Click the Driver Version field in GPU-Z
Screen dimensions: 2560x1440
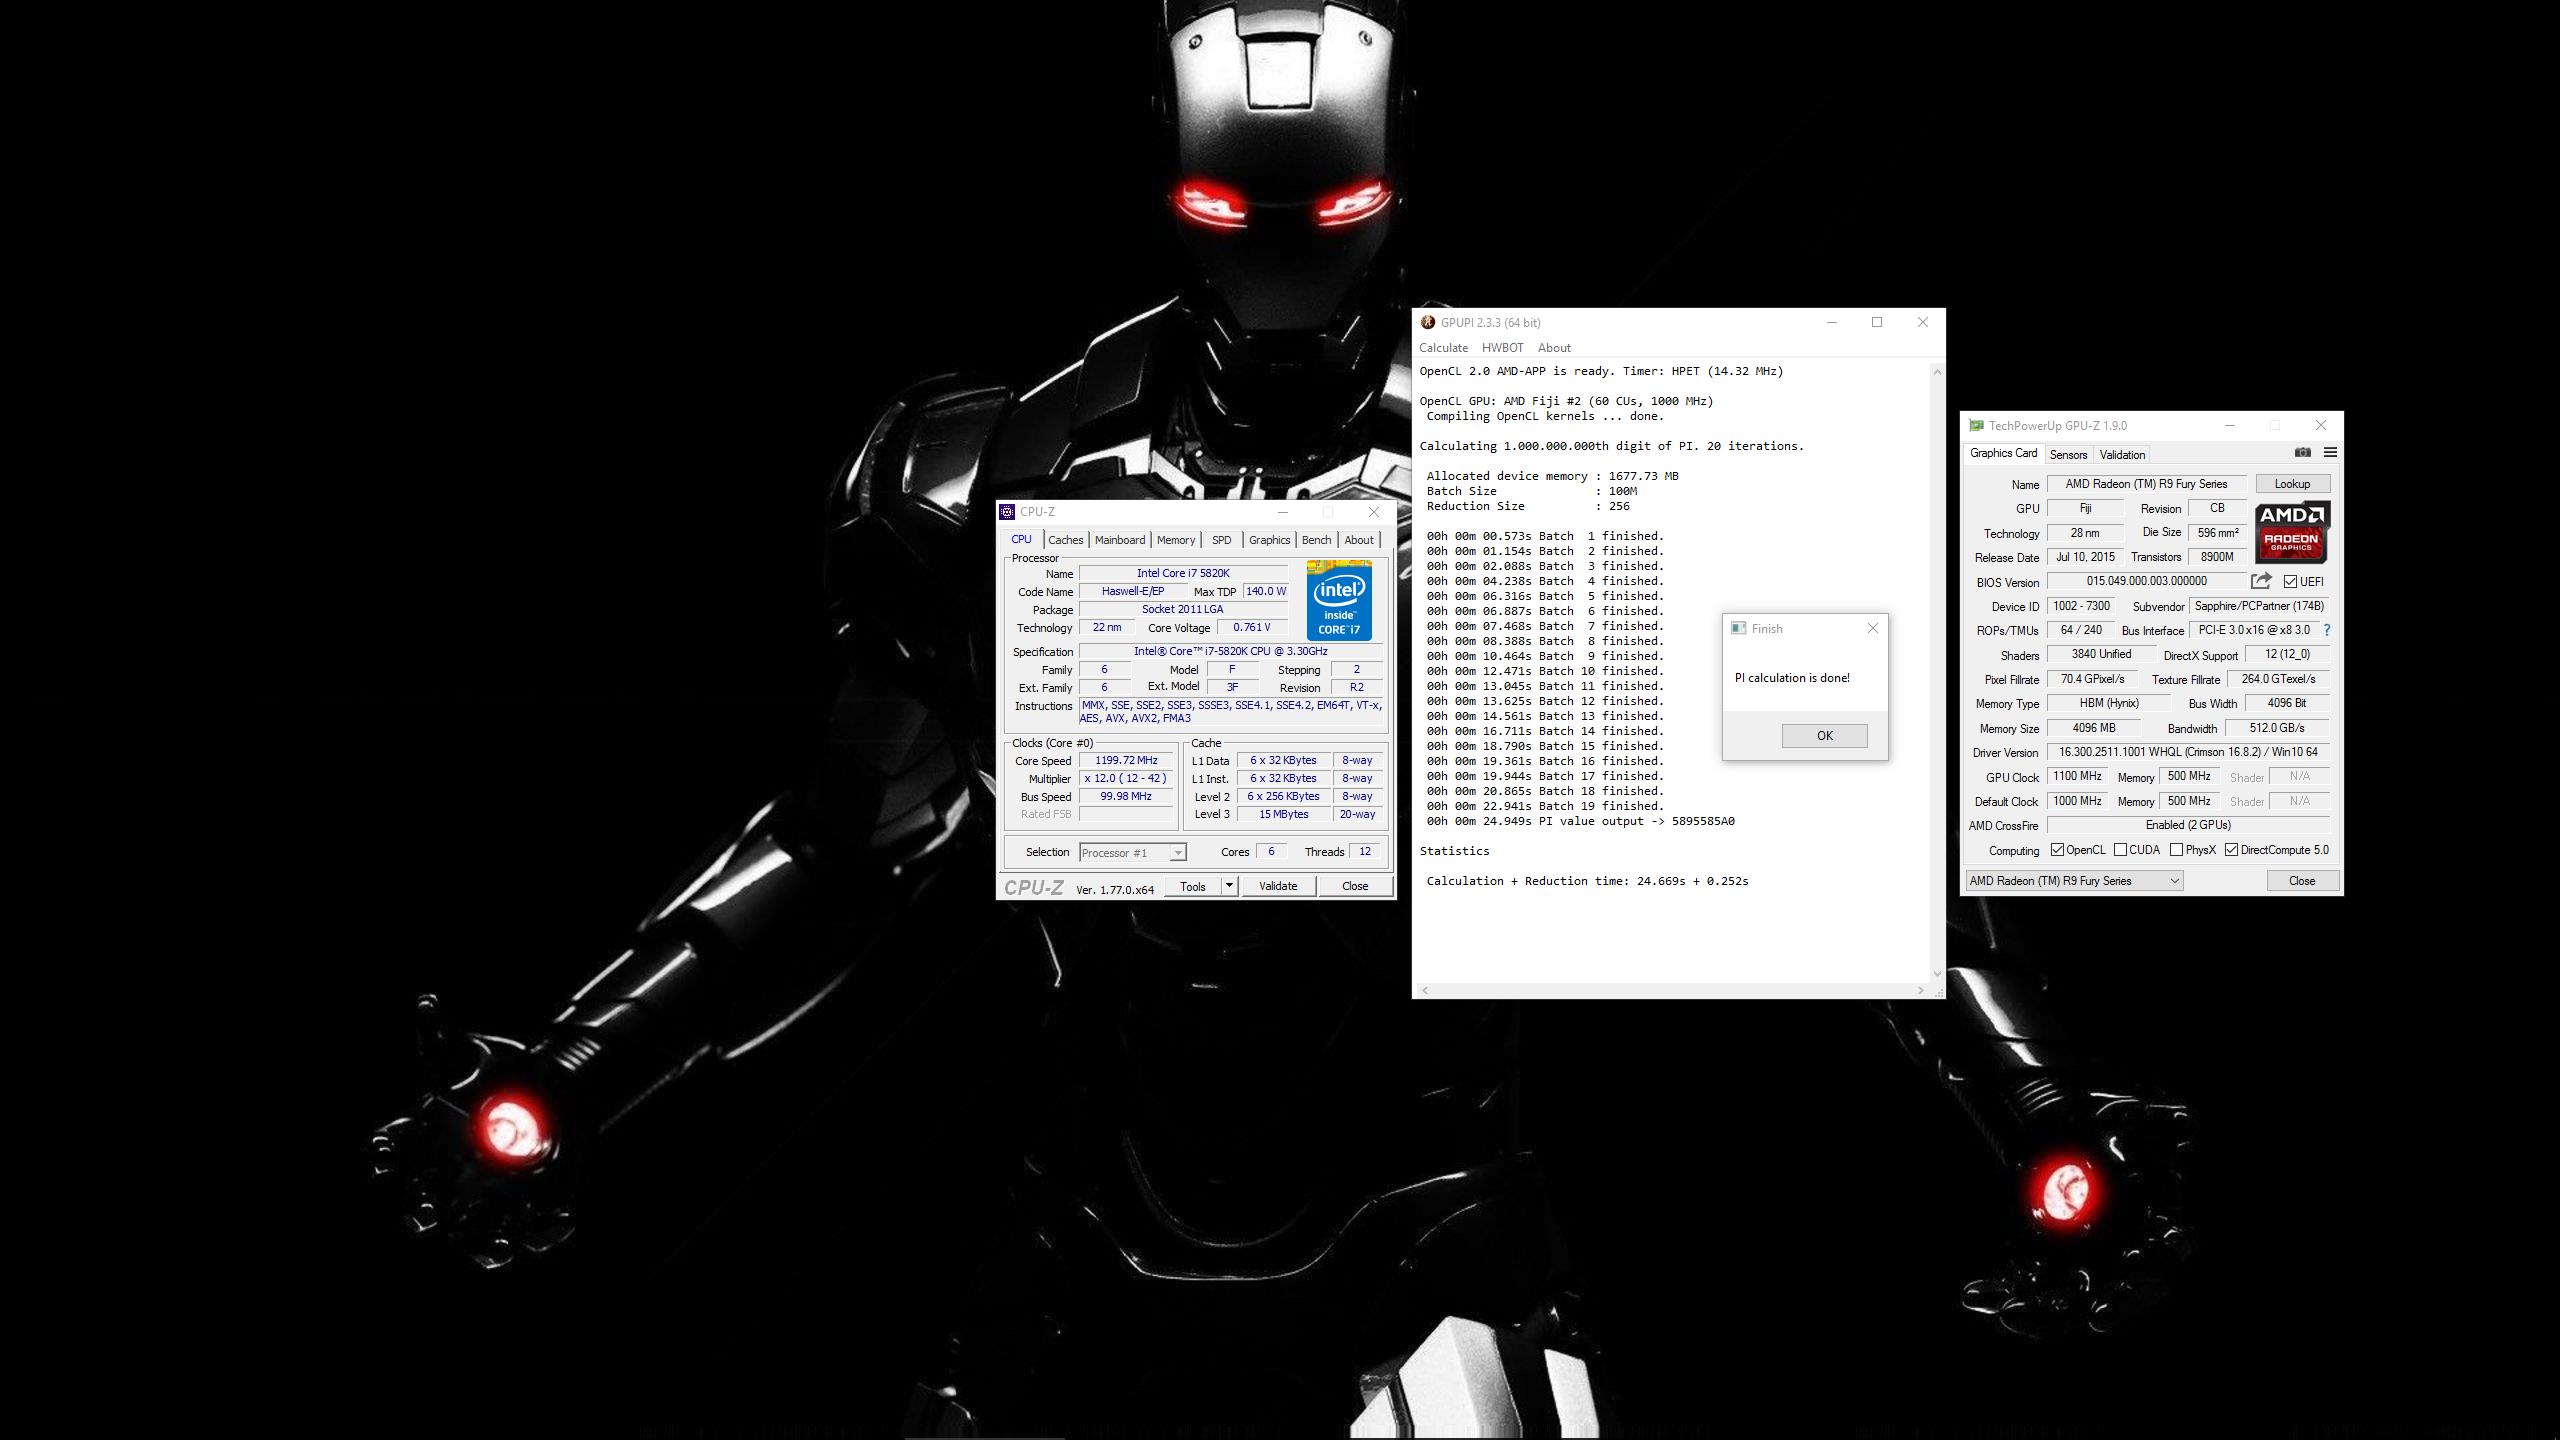(x=2188, y=752)
